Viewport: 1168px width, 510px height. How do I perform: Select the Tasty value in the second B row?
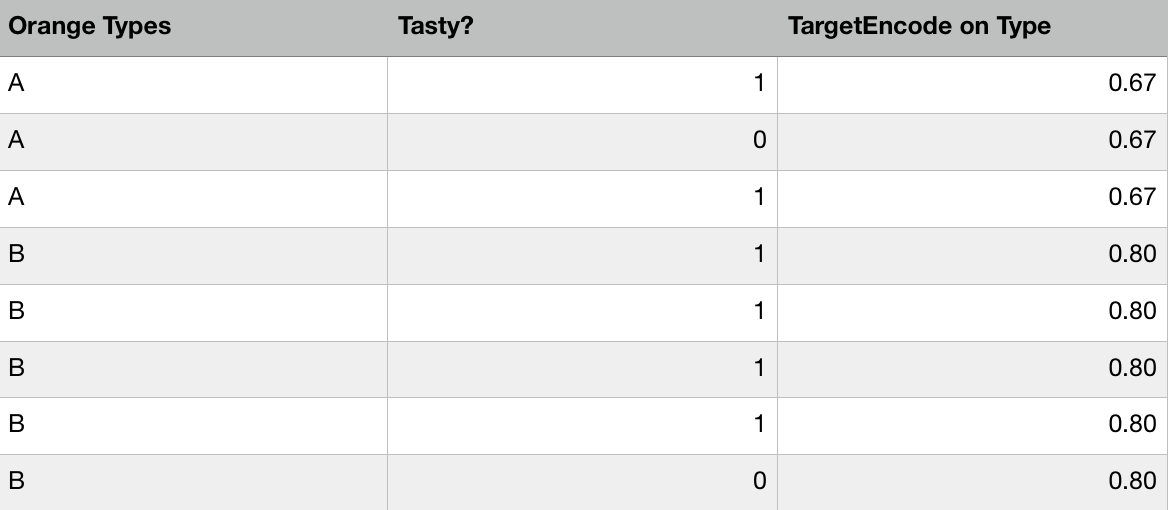[759, 311]
